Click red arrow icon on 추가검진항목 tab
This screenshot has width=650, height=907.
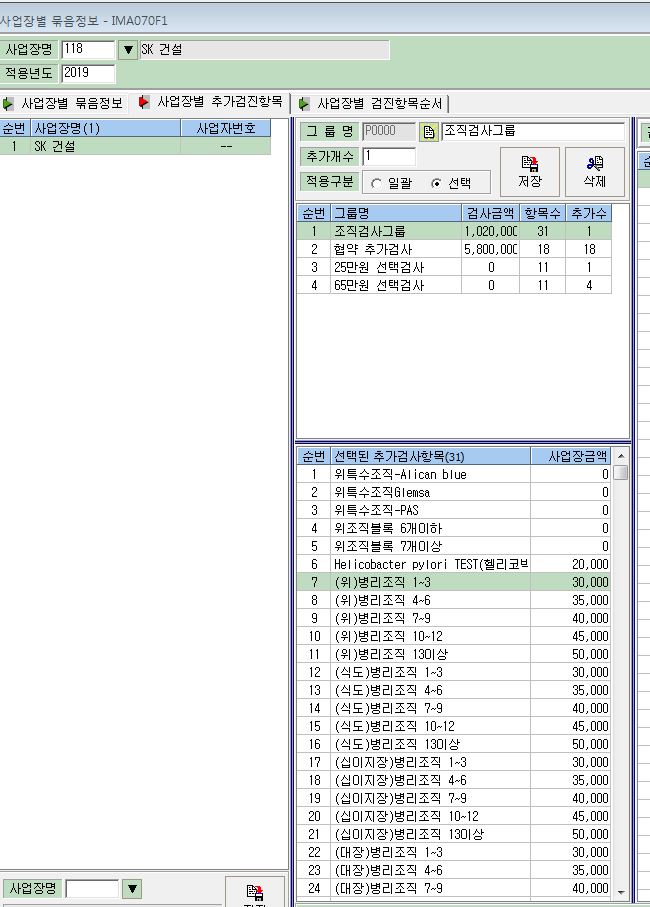[x=144, y=102]
